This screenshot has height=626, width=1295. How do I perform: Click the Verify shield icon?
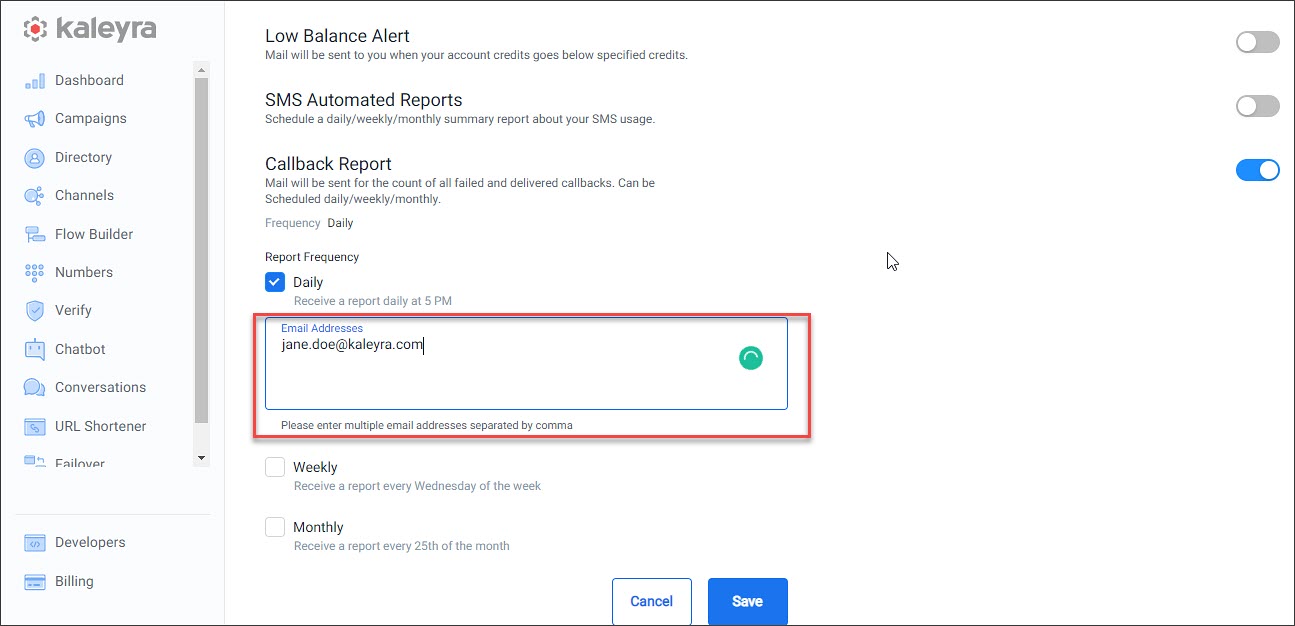pyautogui.click(x=35, y=311)
